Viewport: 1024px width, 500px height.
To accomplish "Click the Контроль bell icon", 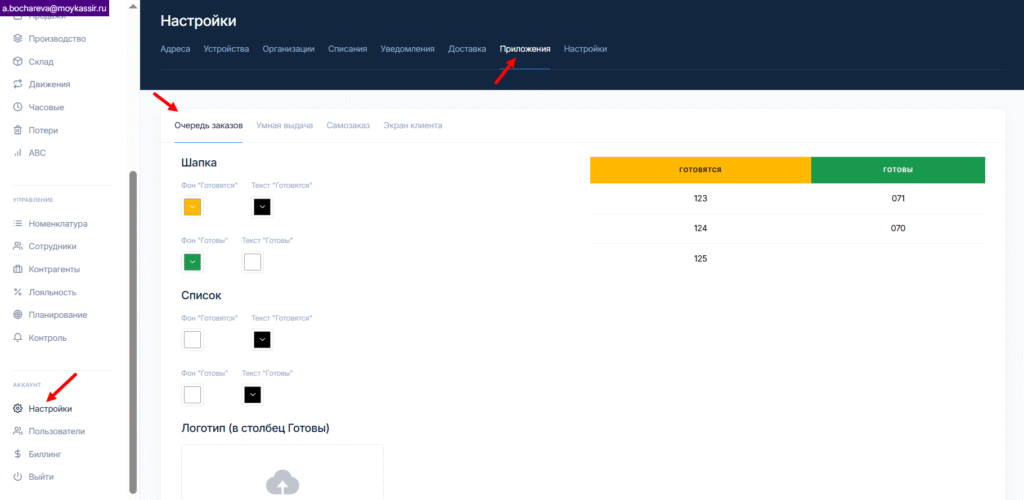I will tap(18, 337).
